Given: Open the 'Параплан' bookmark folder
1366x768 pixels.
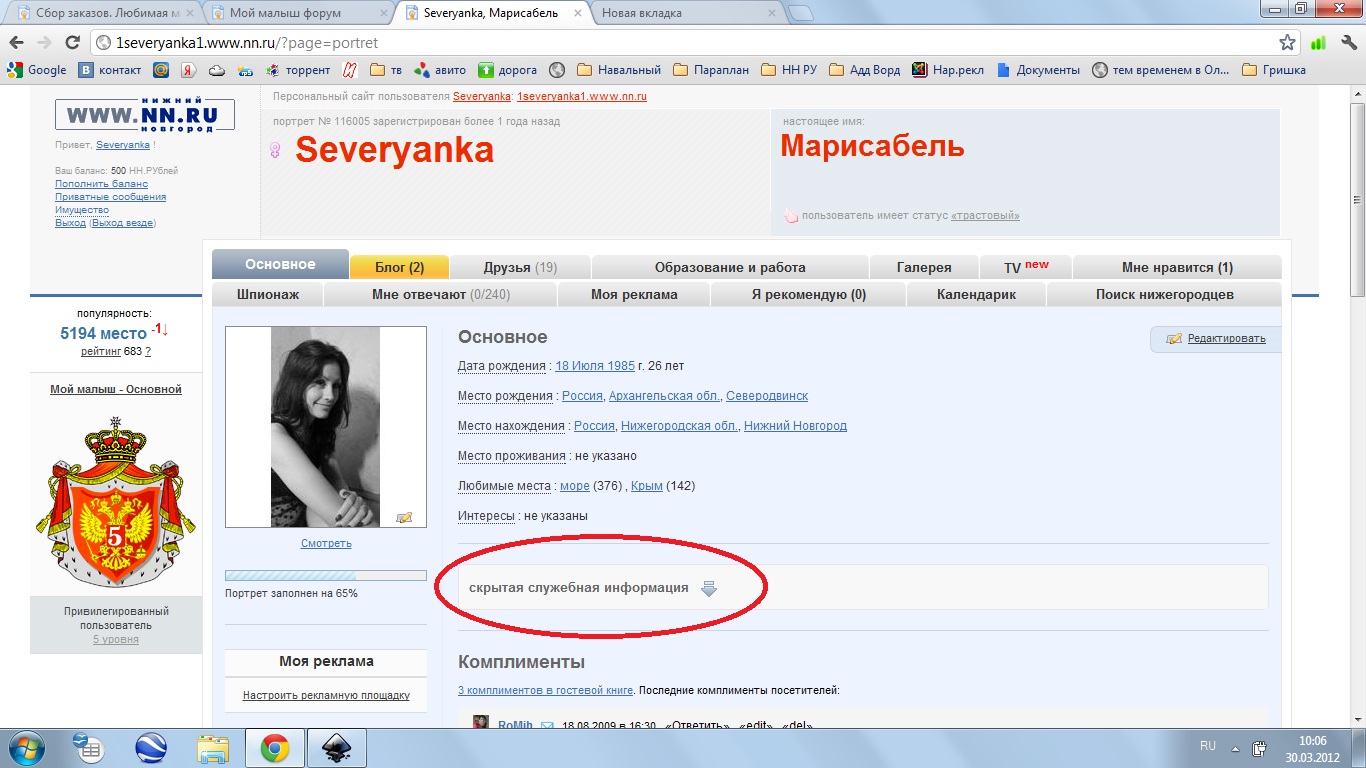Looking at the screenshot, I should pyautogui.click(x=711, y=70).
